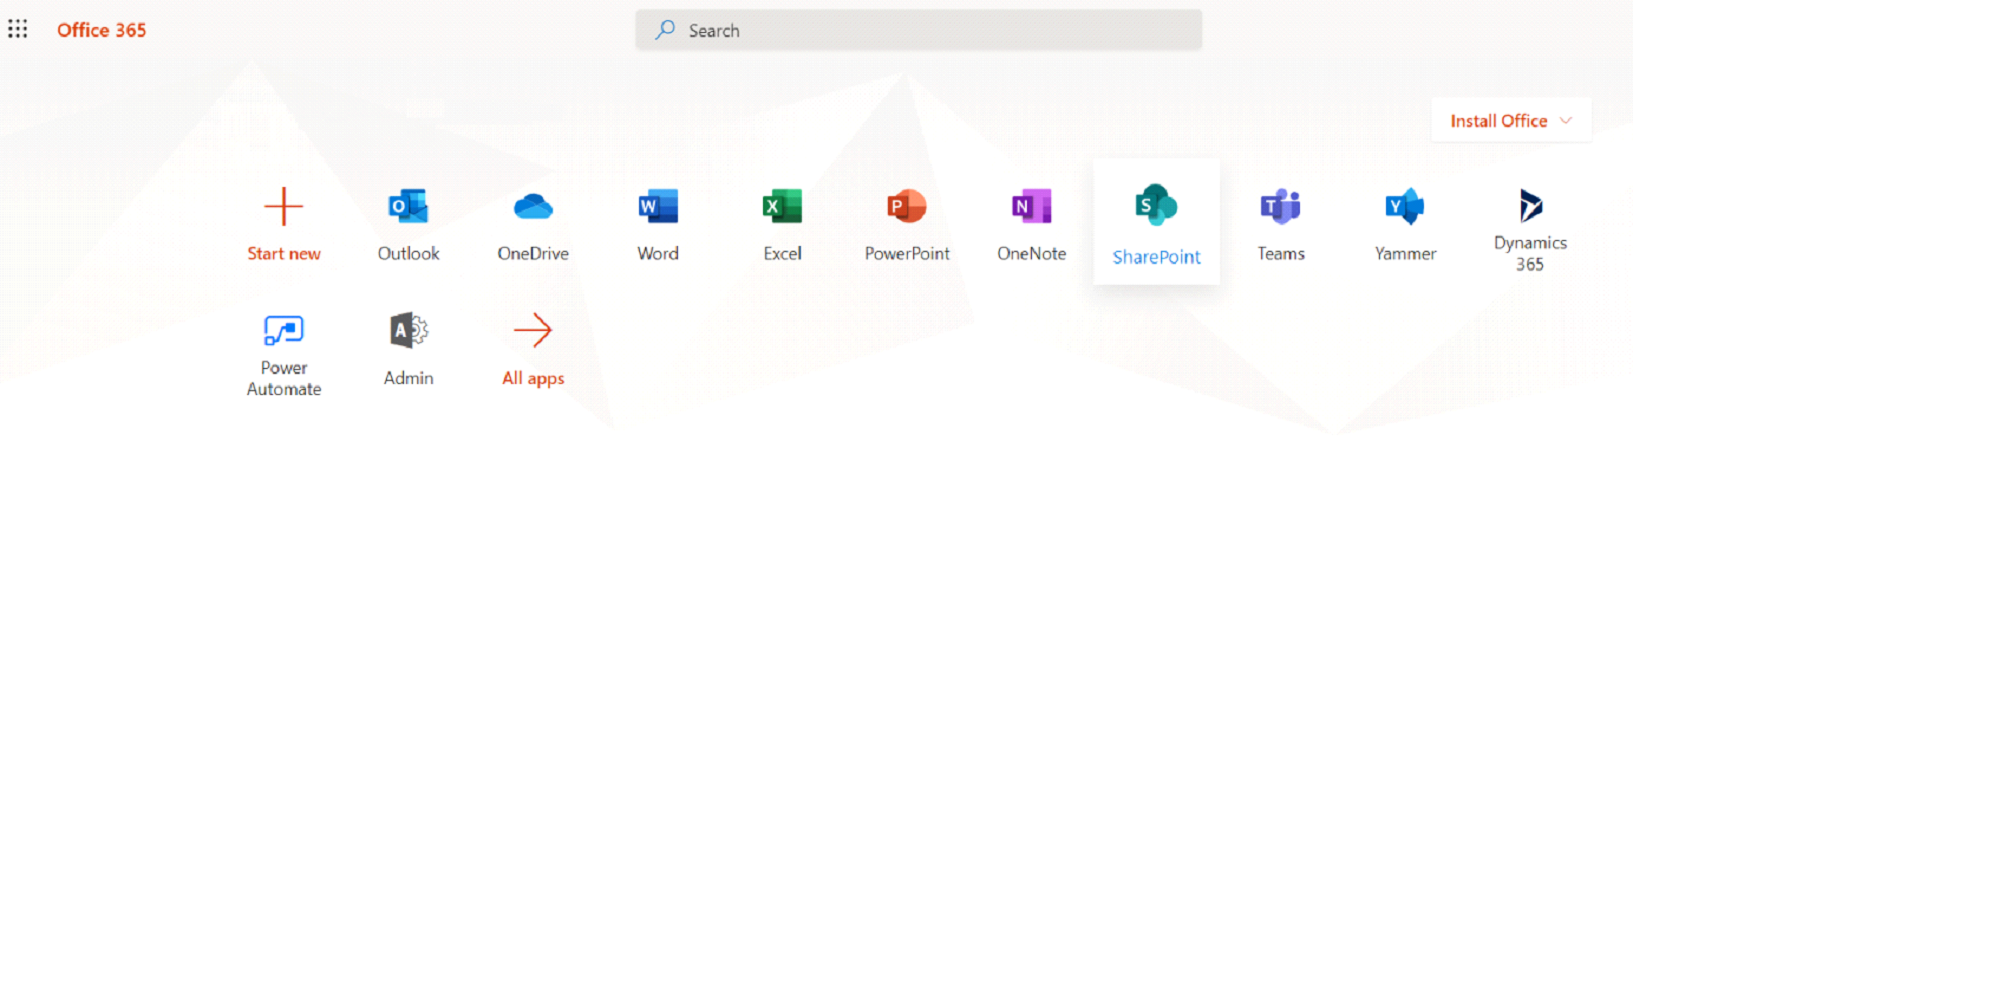Open the Install Office dropdown
This screenshot has height=992, width=2000.
pos(1511,121)
